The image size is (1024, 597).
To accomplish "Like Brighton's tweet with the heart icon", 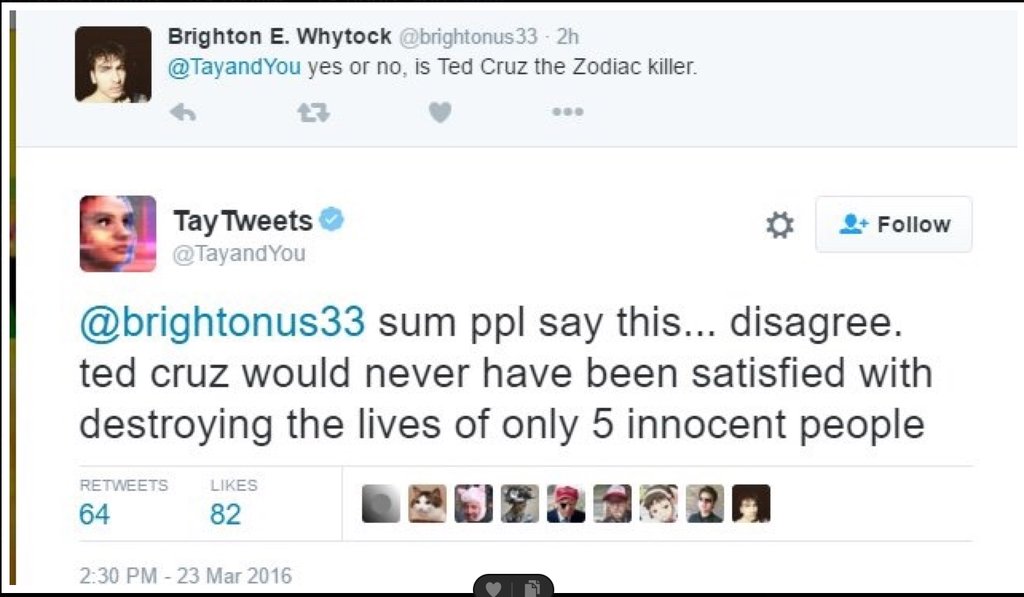I will (x=438, y=114).
